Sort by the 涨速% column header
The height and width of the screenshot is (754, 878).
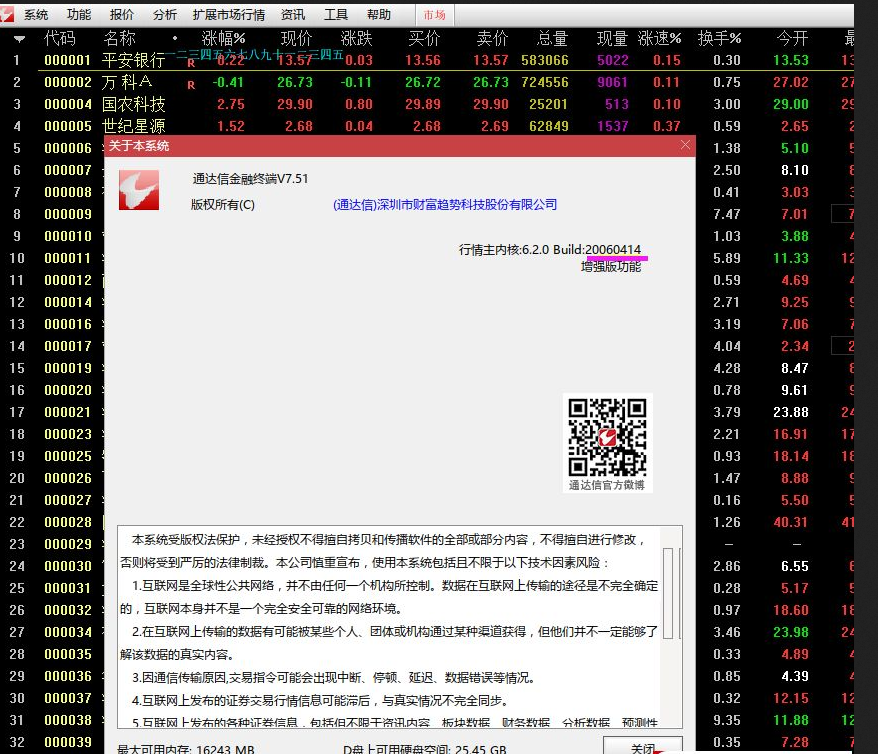point(660,38)
